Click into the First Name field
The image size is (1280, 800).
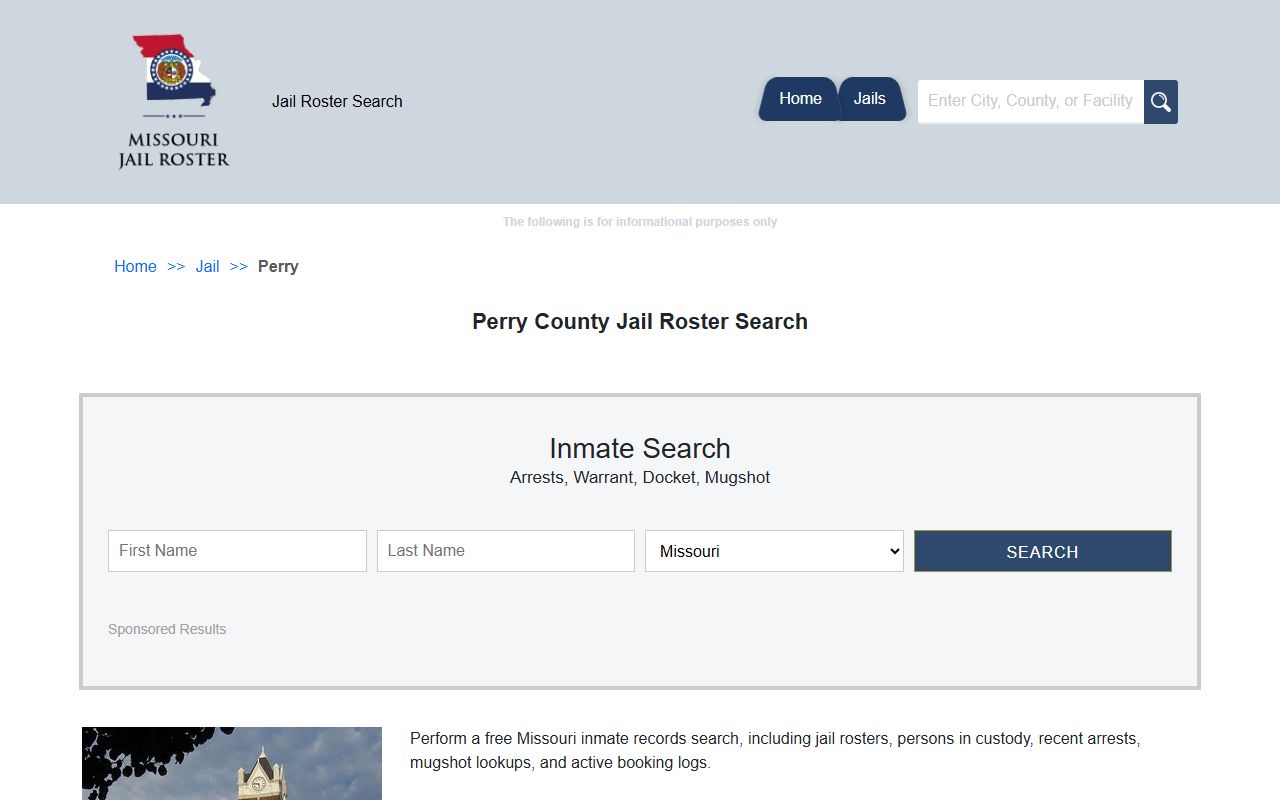point(237,551)
